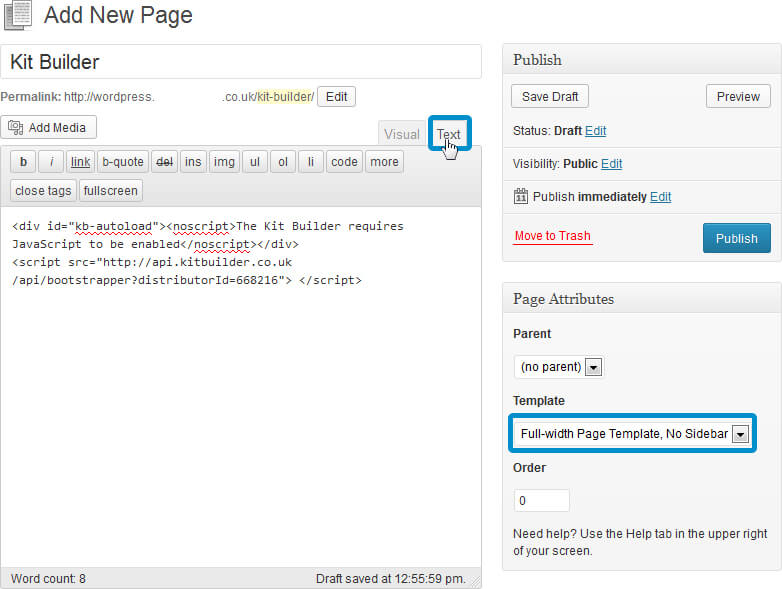Click the close tags button
Screen dimensions: 782x589
click(43, 191)
